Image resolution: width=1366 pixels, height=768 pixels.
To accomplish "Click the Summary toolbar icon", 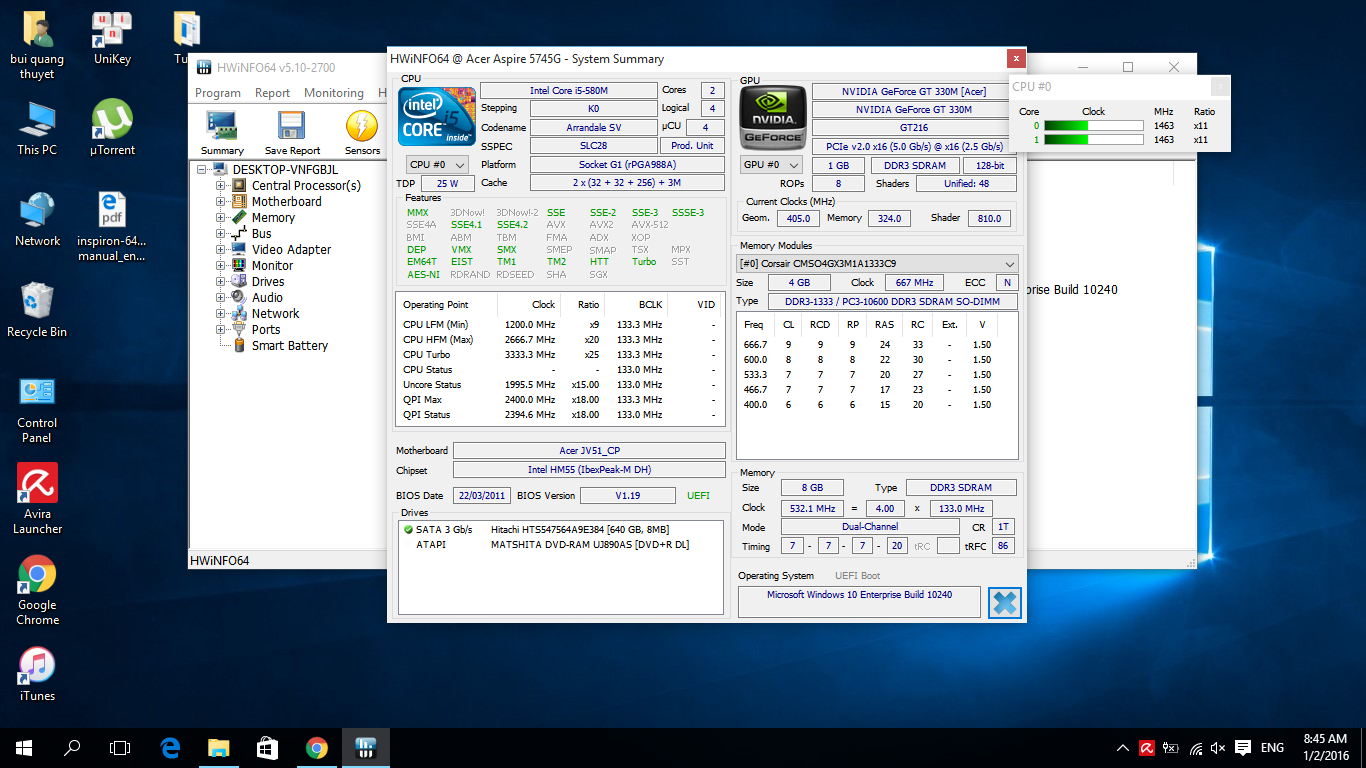I will click(x=222, y=132).
